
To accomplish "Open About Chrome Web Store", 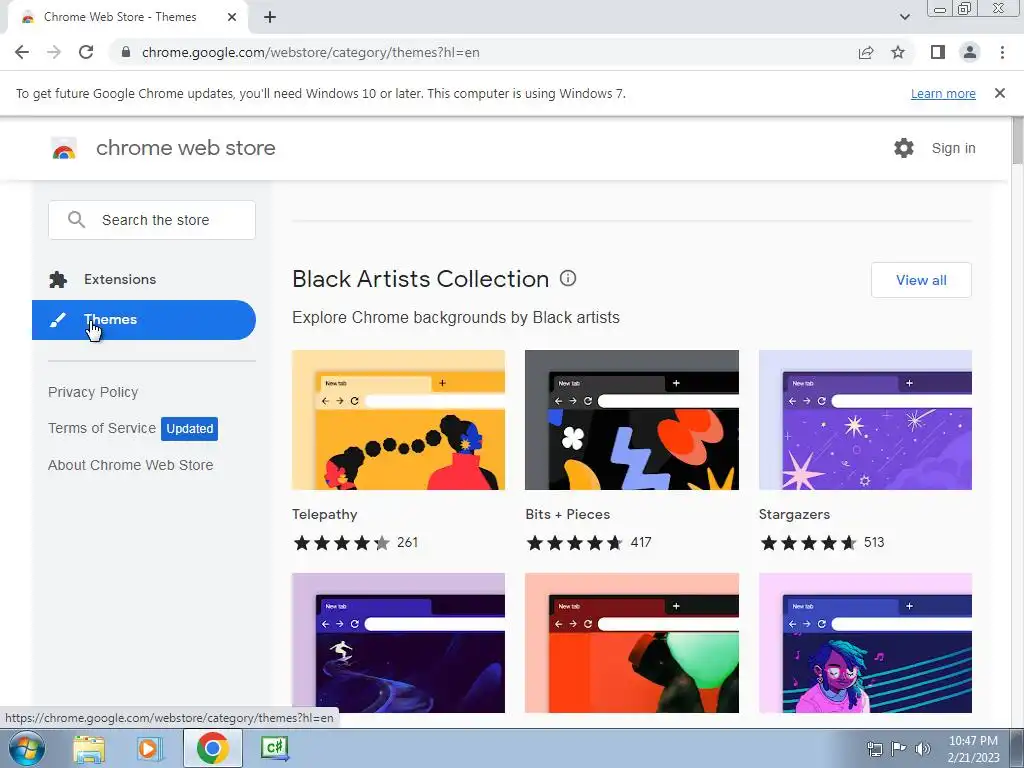I will (131, 465).
